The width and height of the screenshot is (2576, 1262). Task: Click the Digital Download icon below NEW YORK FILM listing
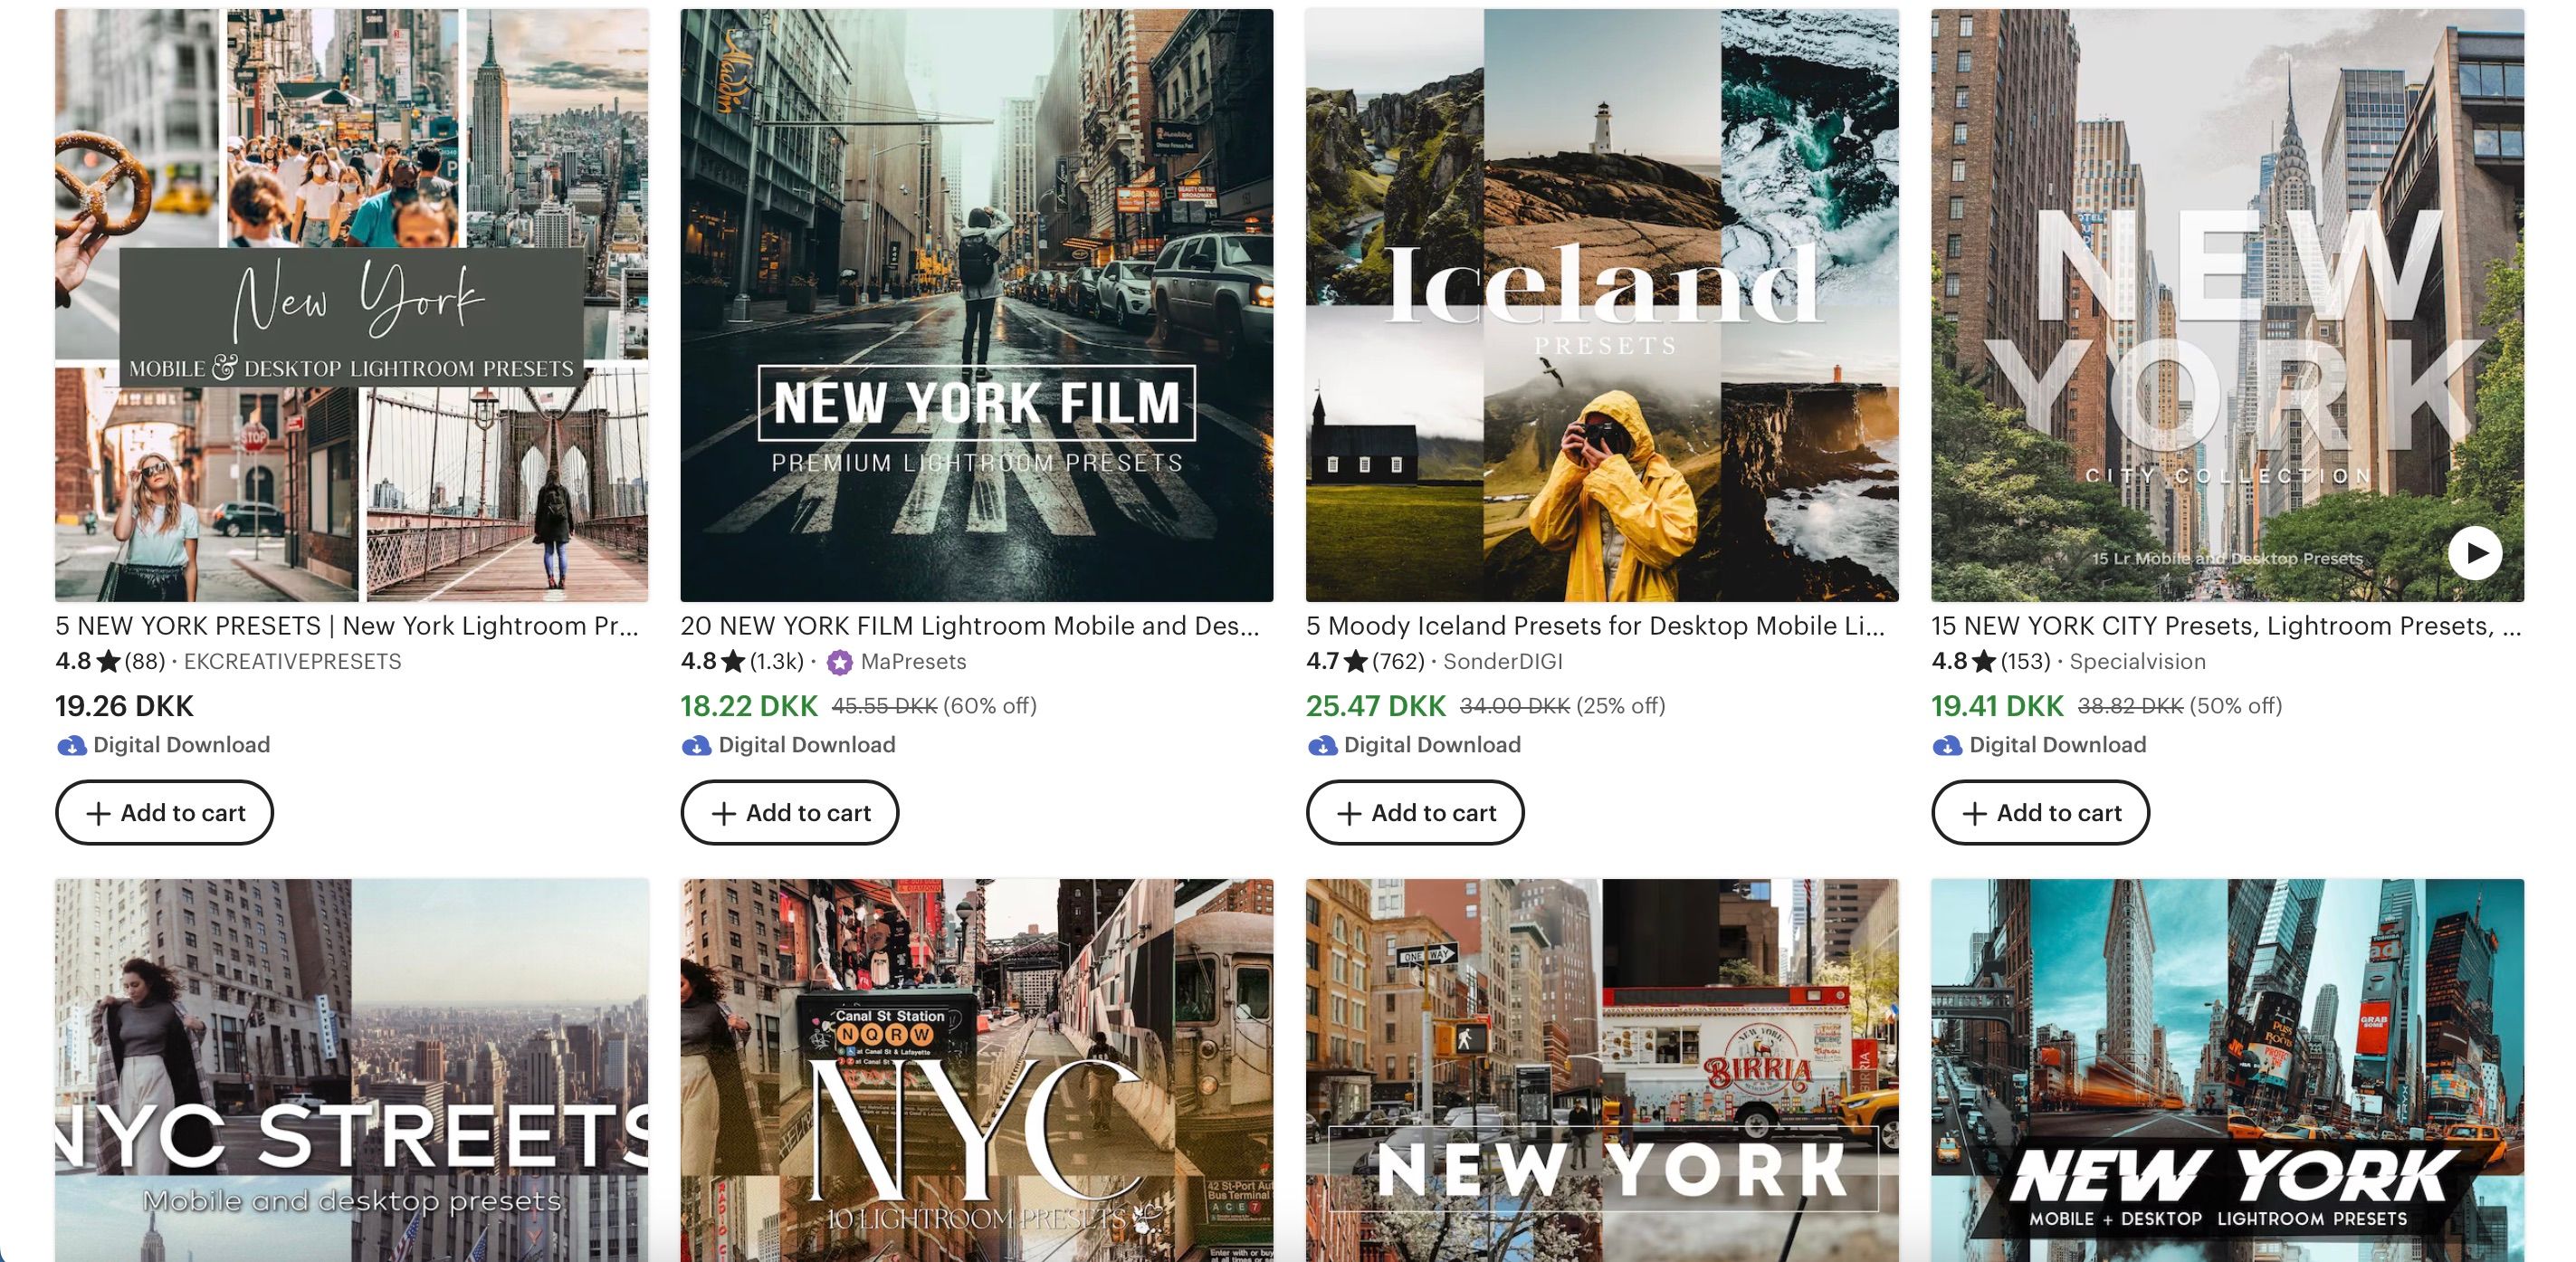[696, 744]
